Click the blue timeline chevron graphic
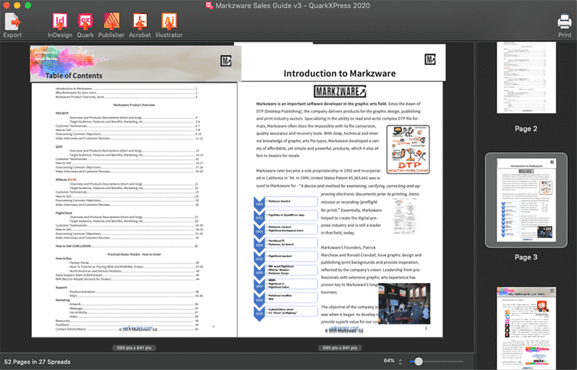Screen dimensions: 577x370 pos(259,259)
